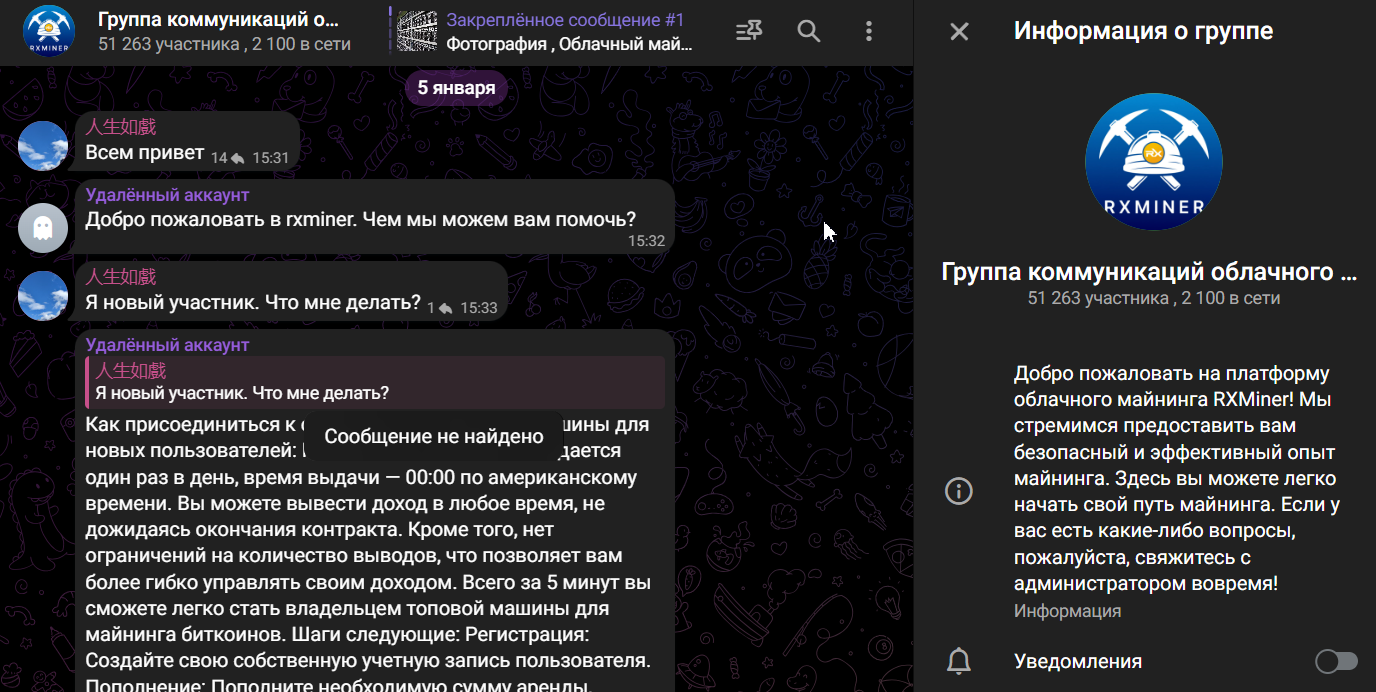Click sender name Удалённый аккаунт above welcome message
Image resolution: width=1376 pixels, height=692 pixels.
point(167,195)
